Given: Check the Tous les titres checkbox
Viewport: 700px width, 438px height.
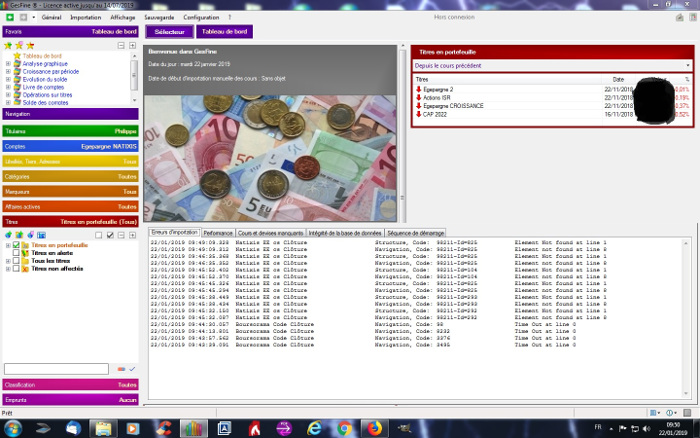Looking at the screenshot, I should (x=16, y=261).
